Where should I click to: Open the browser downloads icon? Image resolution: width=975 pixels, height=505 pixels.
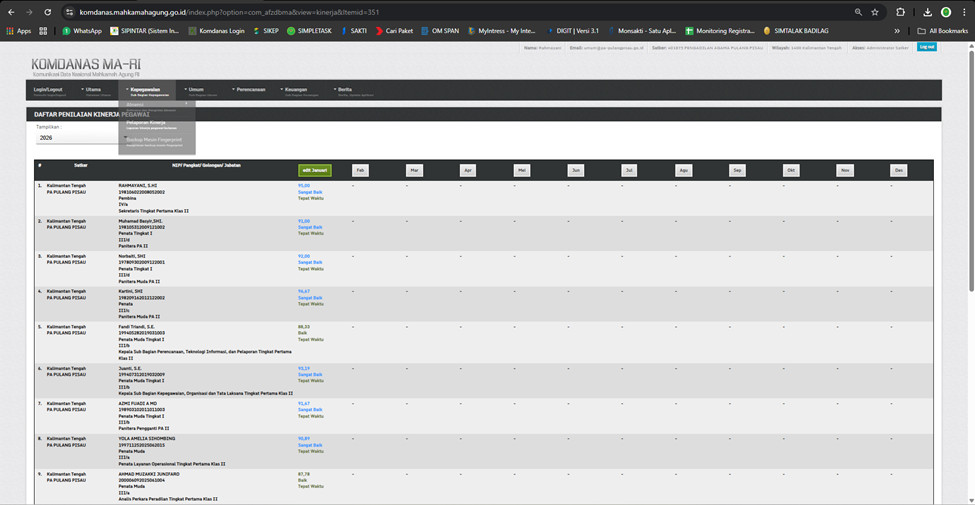(927, 12)
